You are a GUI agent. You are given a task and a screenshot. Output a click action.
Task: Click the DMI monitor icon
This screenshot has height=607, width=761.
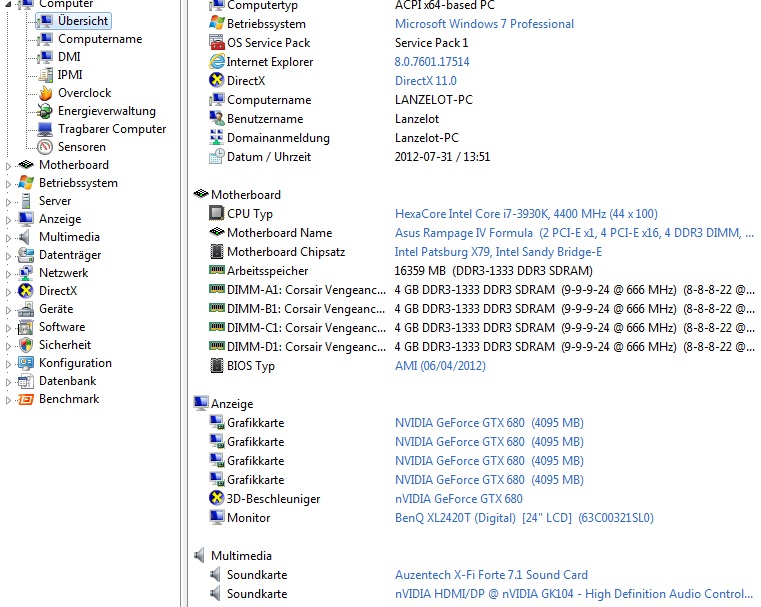coord(45,57)
